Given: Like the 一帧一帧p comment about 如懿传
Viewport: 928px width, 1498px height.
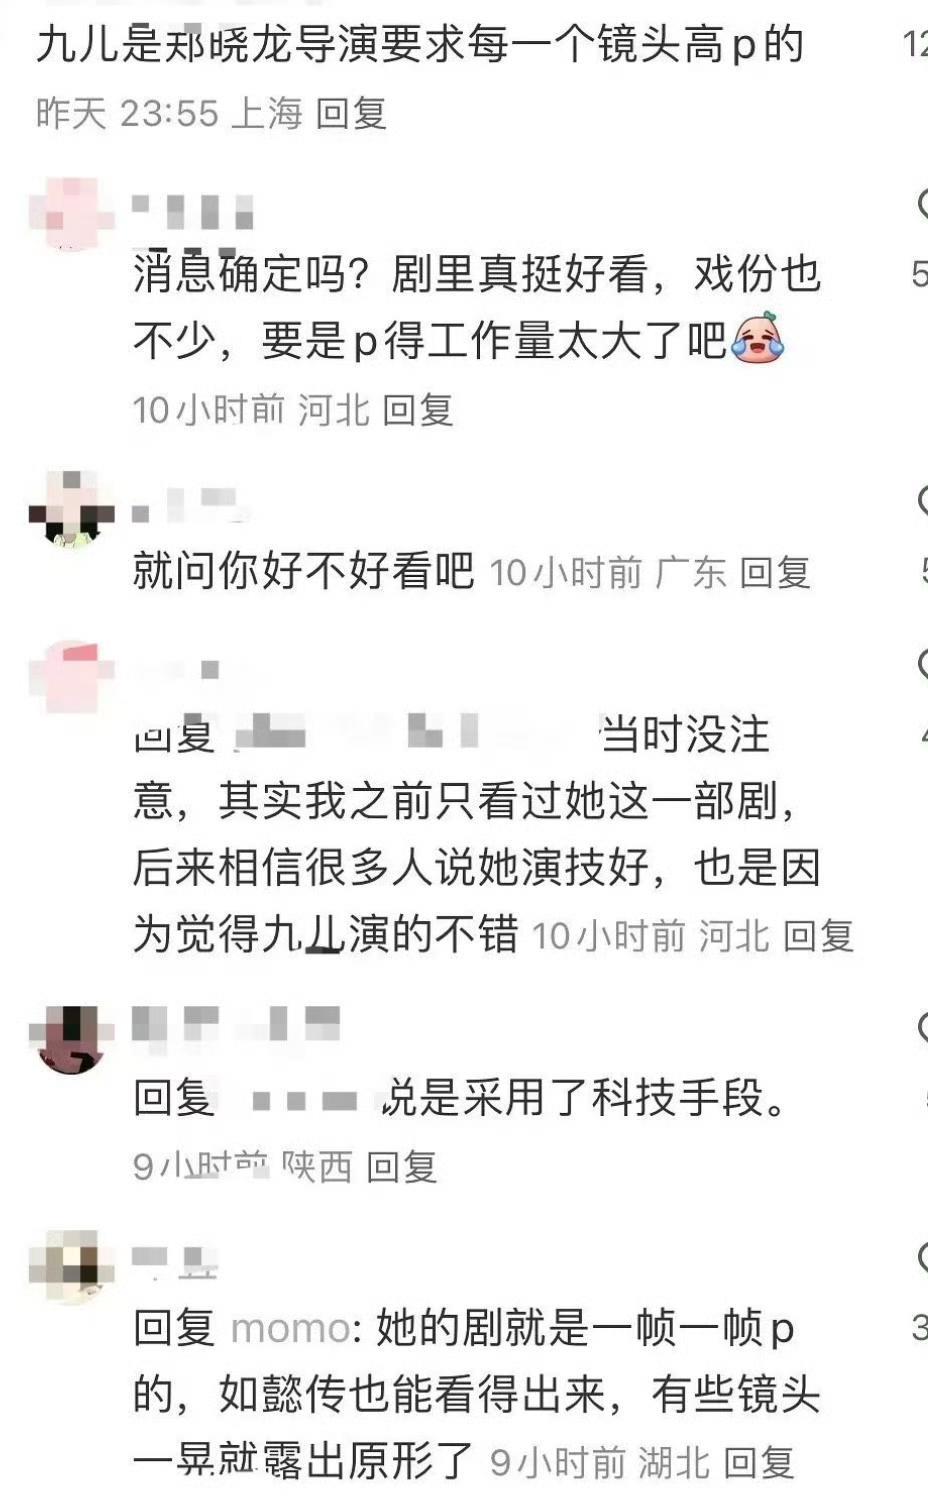Looking at the screenshot, I should (x=922, y=1258).
